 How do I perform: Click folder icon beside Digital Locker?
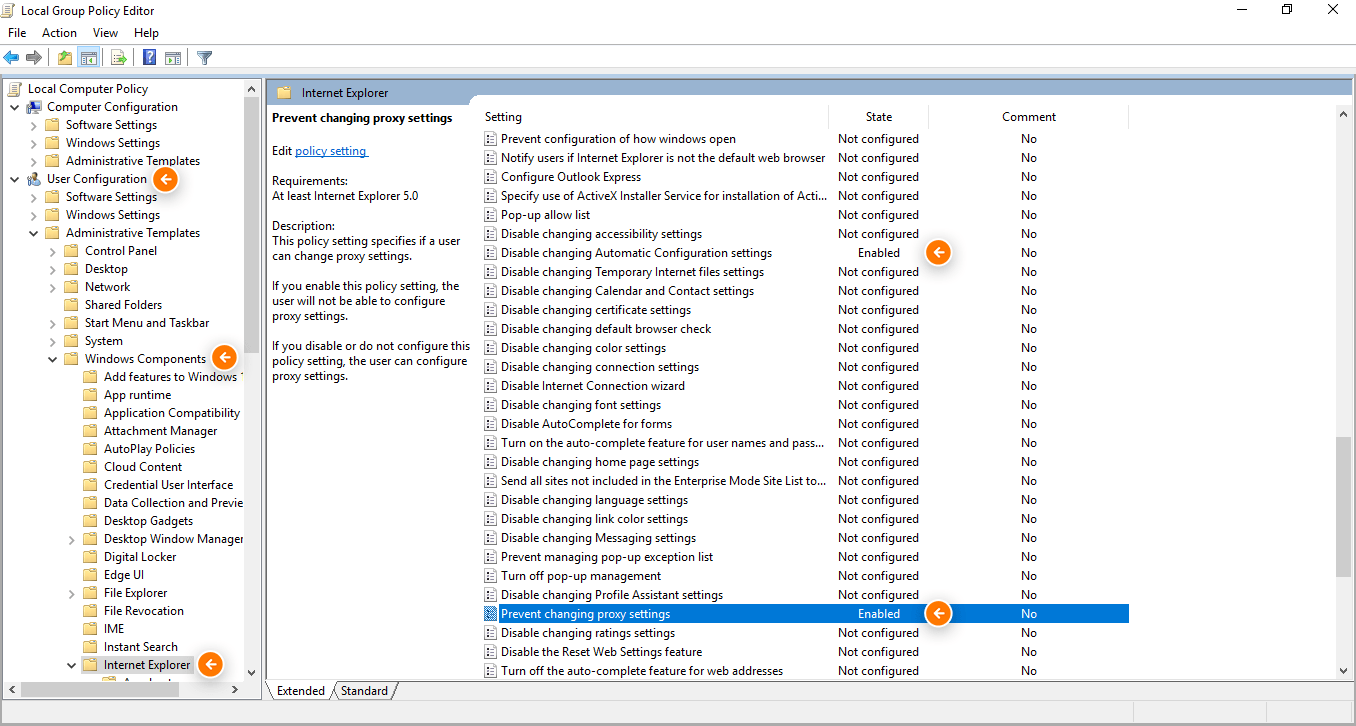(90, 557)
